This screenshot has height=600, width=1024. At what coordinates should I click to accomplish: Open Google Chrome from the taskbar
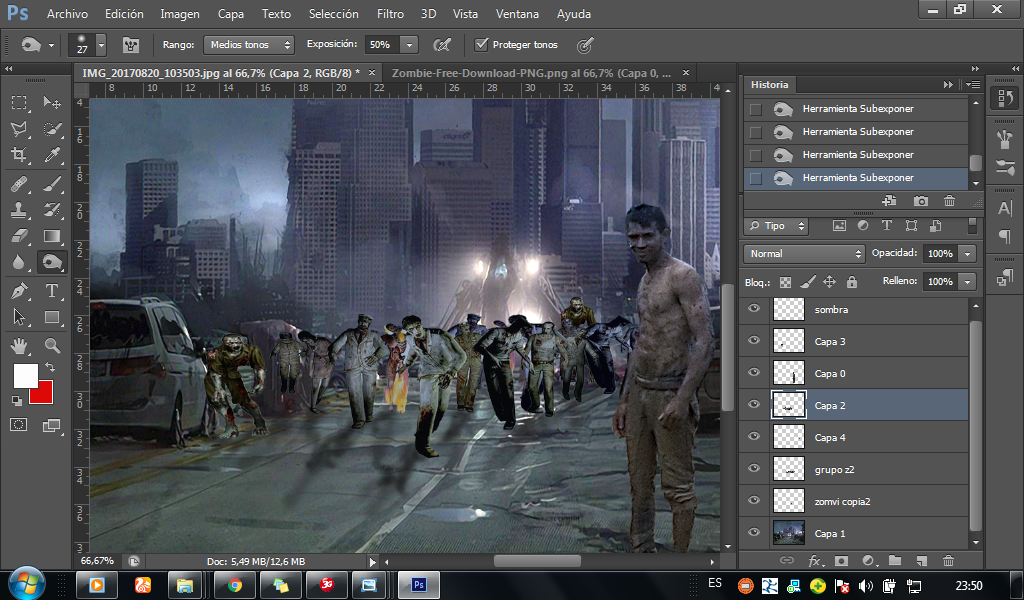pos(235,584)
